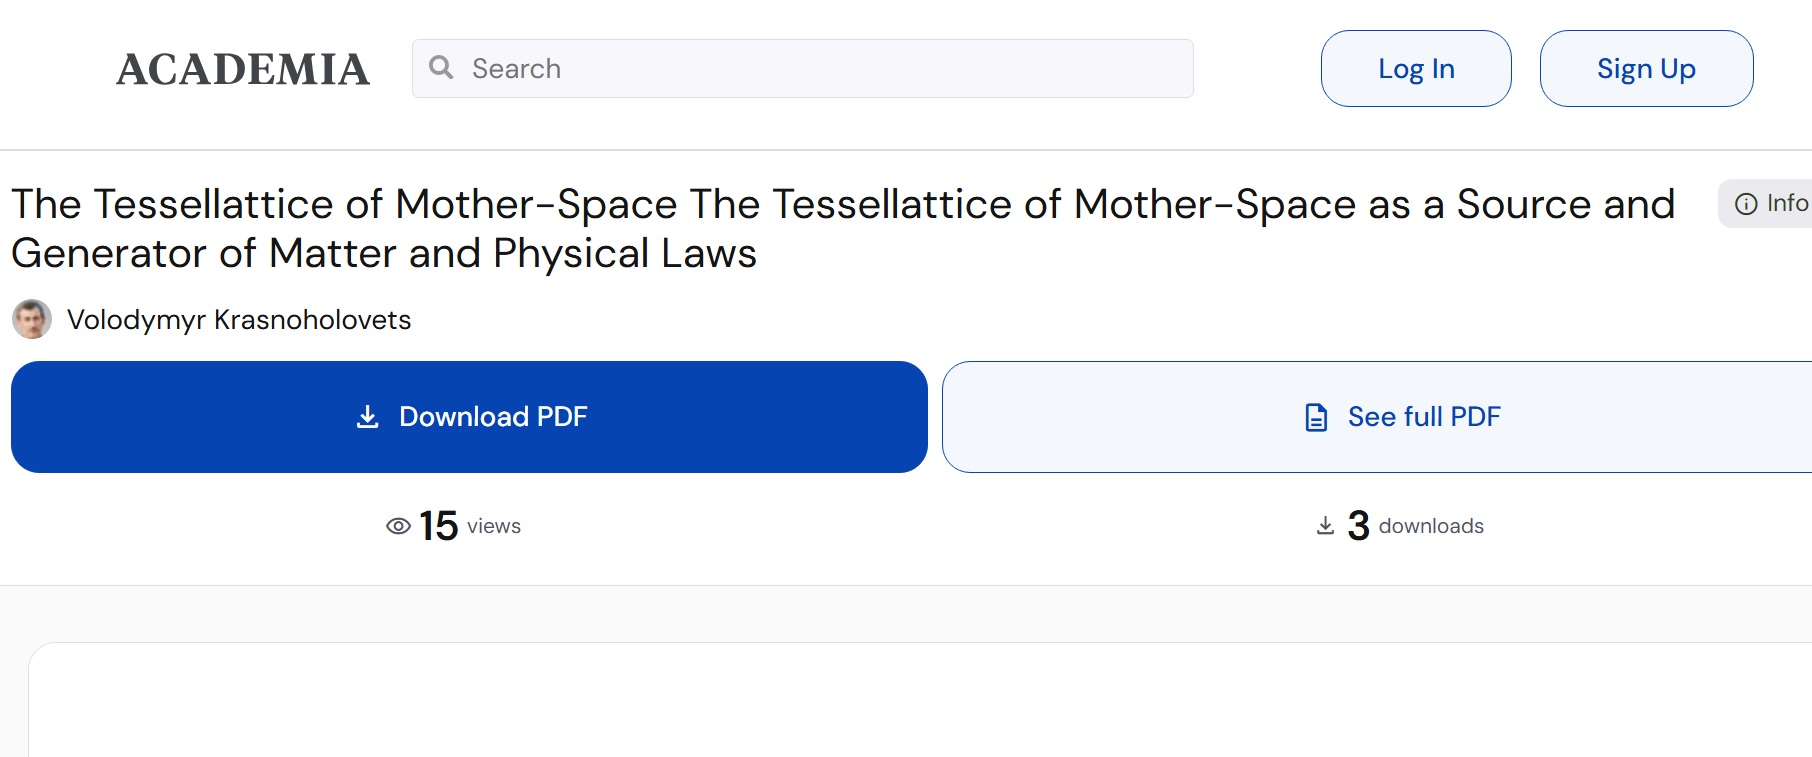Open the Log In page
Screen dimensions: 1812x757
pyautogui.click(x=1415, y=69)
